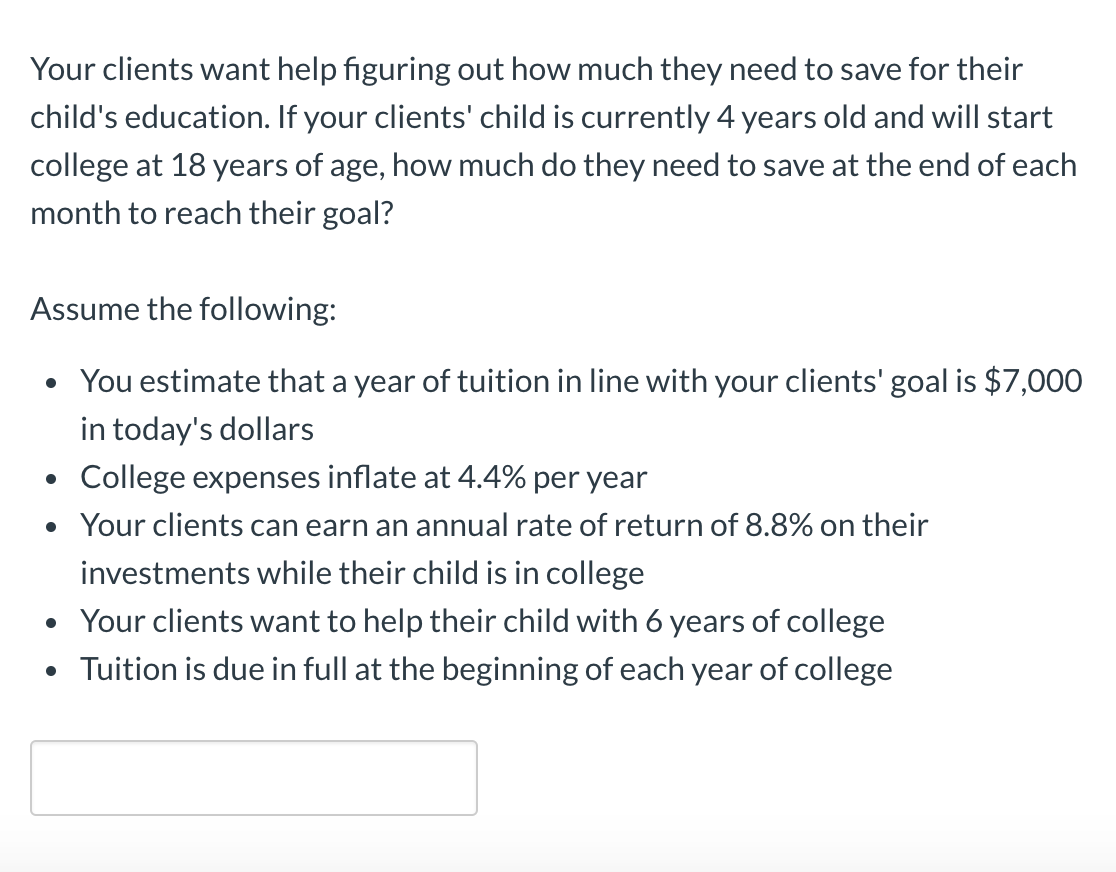The height and width of the screenshot is (872, 1116).
Task: Select the 'Assume the following:' heading
Action: pos(182,309)
